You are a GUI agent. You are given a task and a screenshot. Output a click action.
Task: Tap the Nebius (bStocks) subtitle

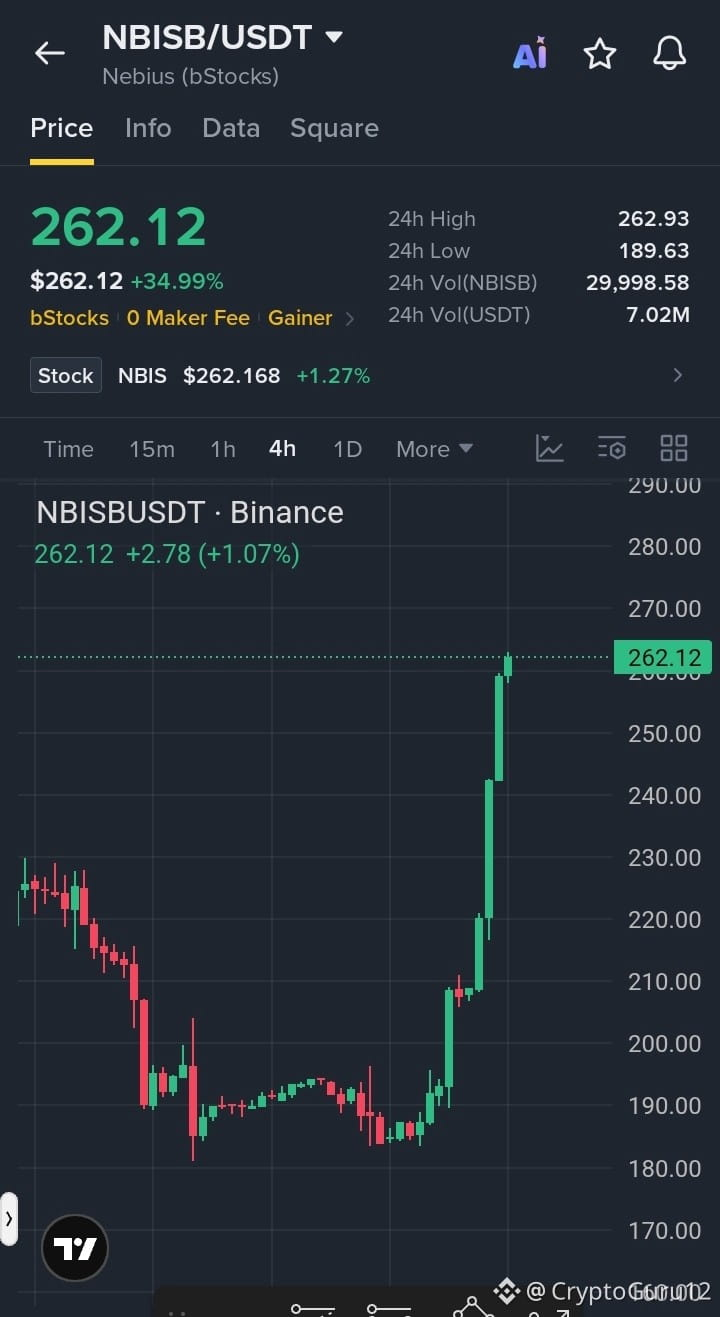tap(191, 76)
